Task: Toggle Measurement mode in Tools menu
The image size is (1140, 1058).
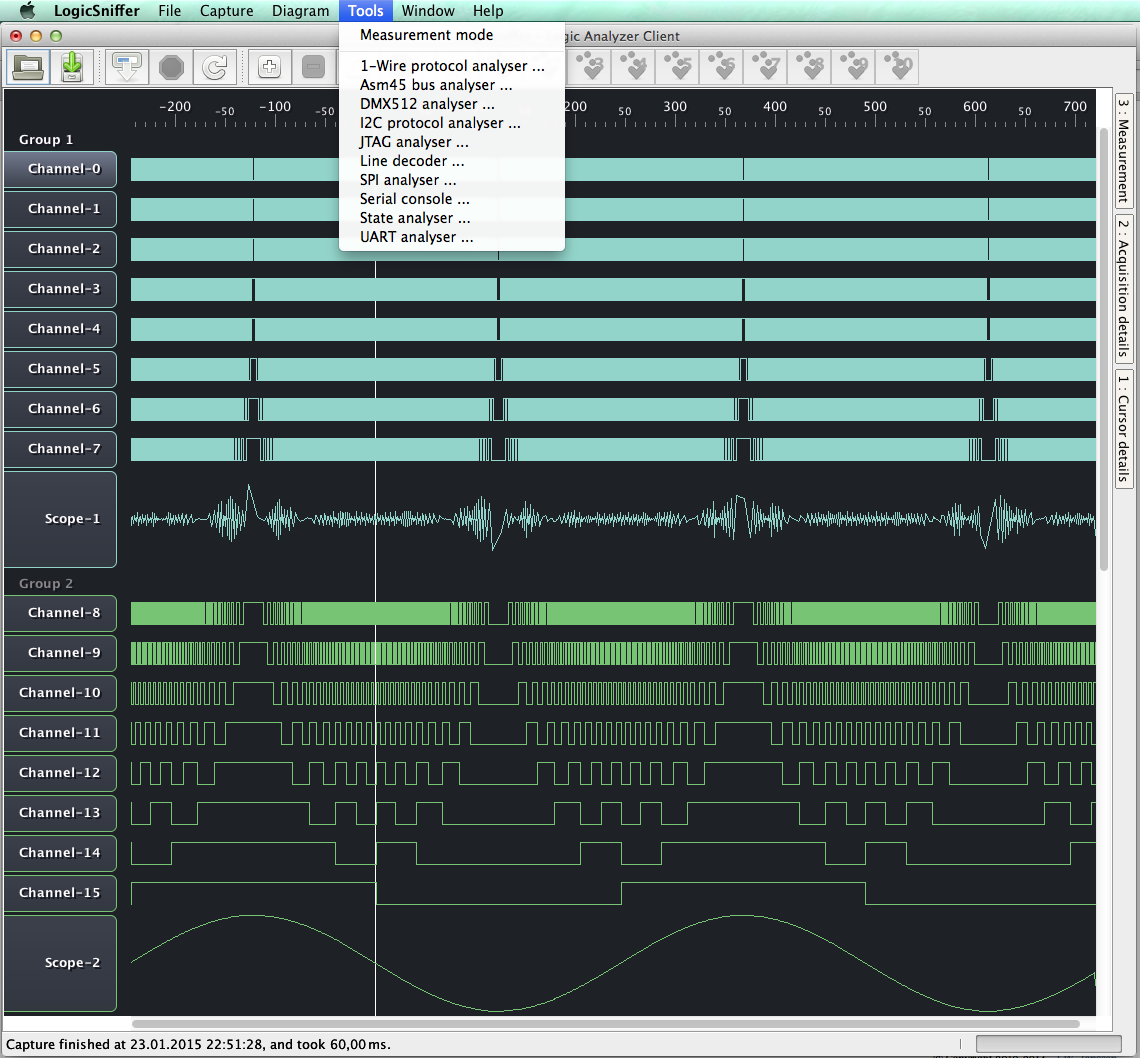Action: [426, 35]
